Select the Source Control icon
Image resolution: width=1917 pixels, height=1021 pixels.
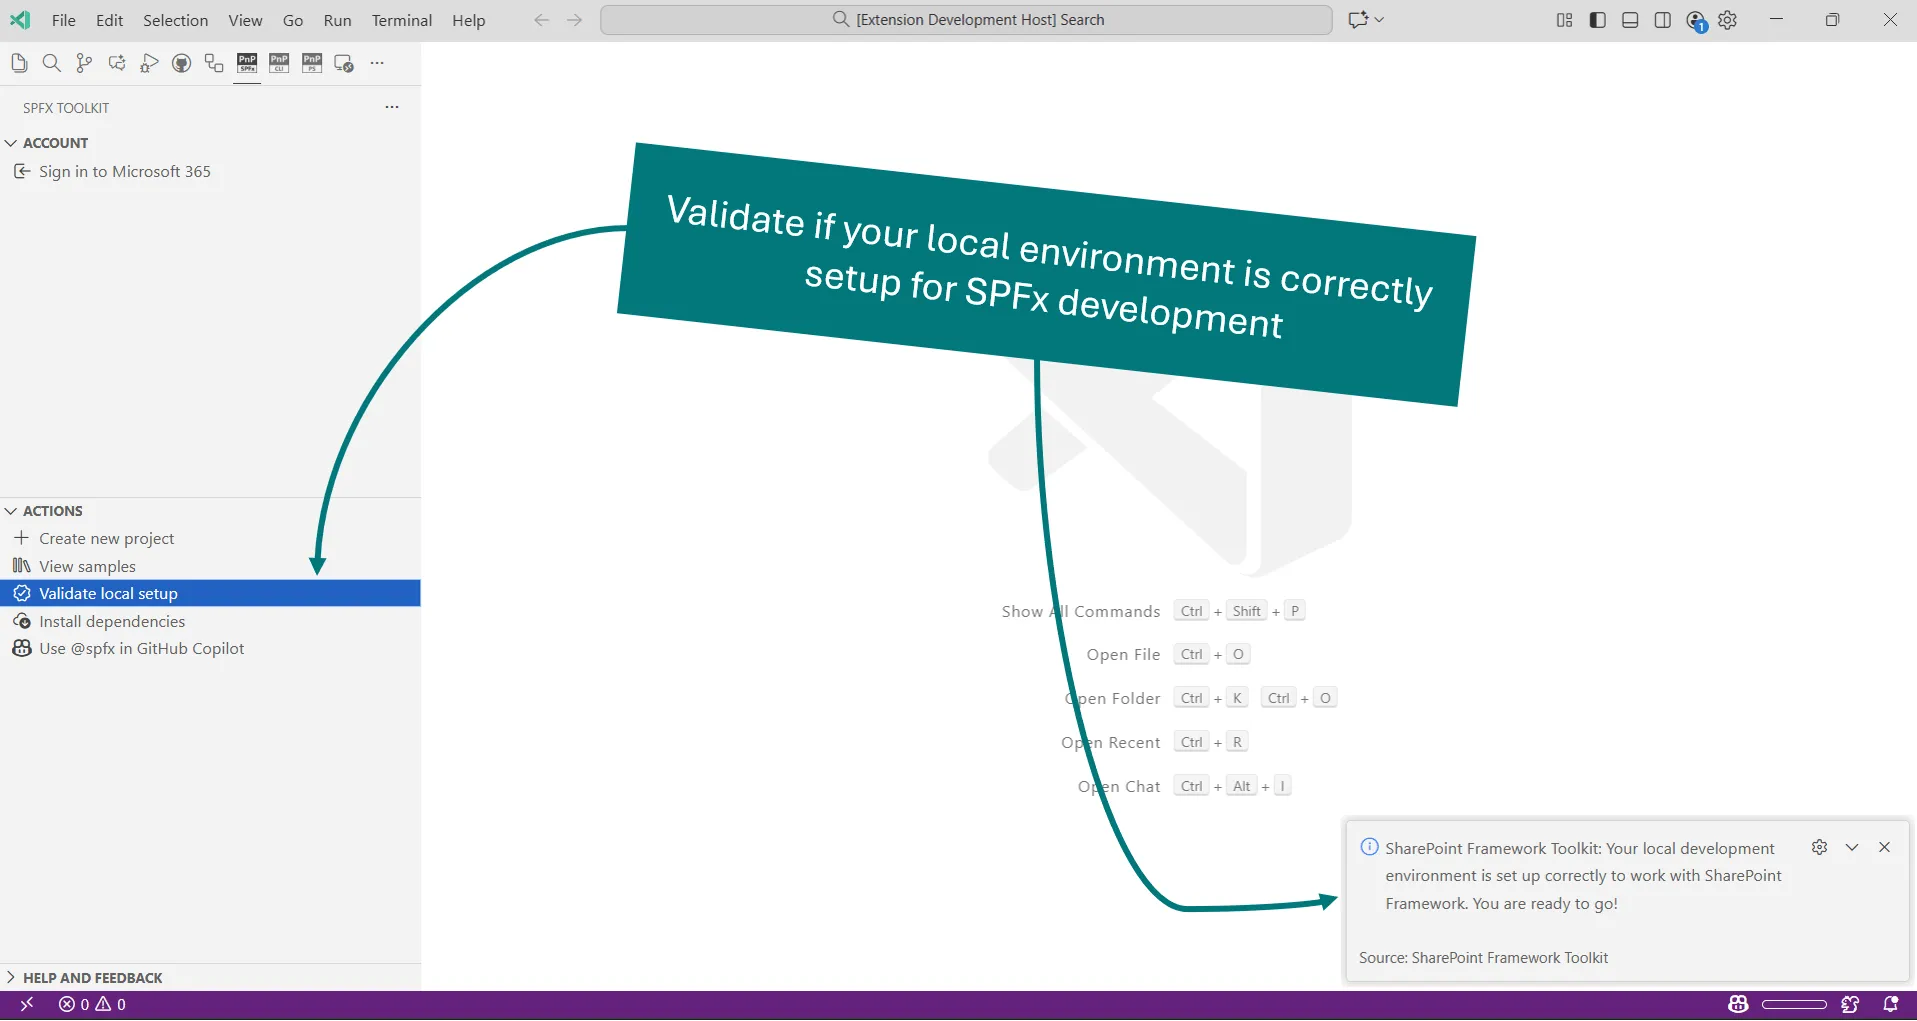(84, 63)
